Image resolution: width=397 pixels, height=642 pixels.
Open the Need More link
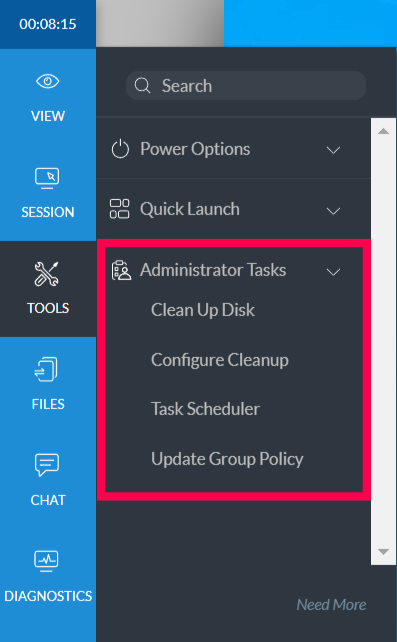(331, 605)
